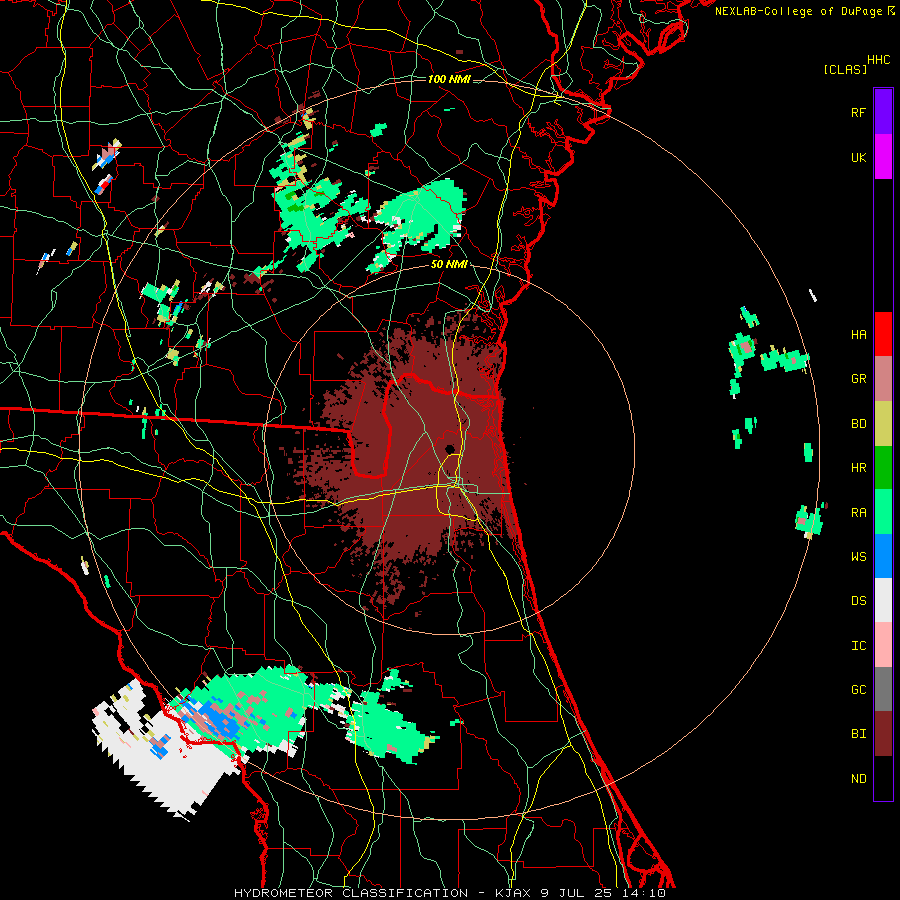Image resolution: width=900 pixels, height=900 pixels.
Task: Click the 14:10 timestamp text
Action: 645,893
